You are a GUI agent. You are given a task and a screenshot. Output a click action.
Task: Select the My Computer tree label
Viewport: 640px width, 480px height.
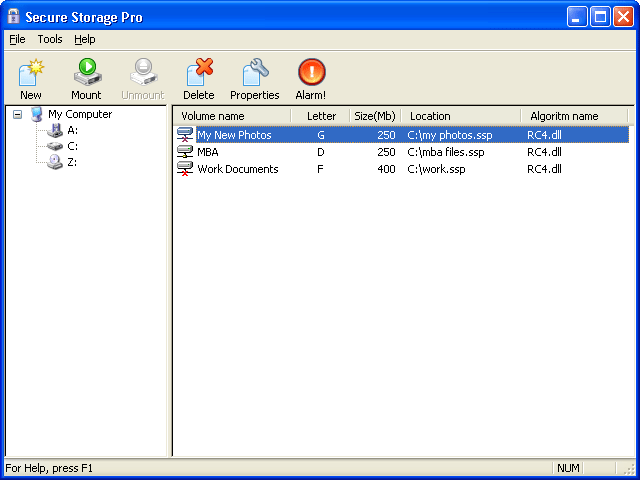[80, 114]
